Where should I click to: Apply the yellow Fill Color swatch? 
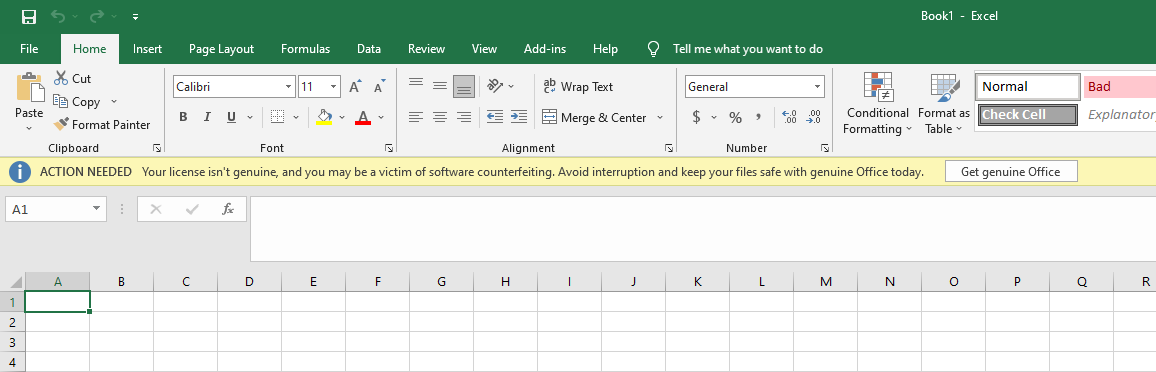(x=324, y=117)
